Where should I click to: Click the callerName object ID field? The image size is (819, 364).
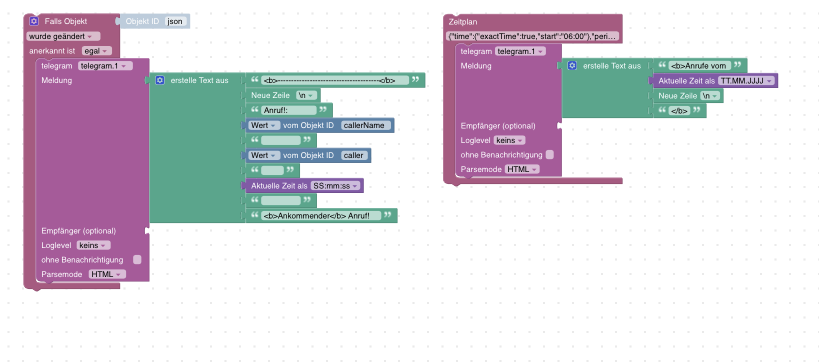point(366,125)
